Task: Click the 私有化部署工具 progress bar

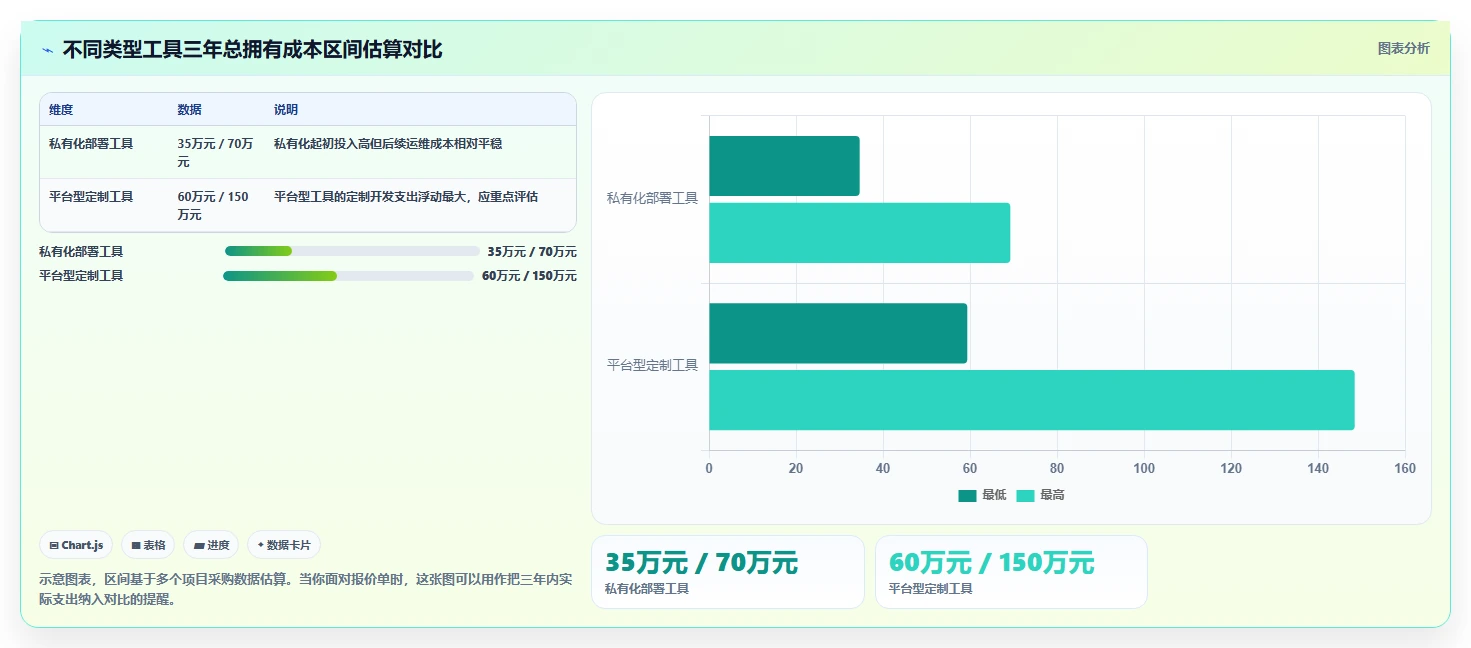Action: pyautogui.click(x=352, y=251)
